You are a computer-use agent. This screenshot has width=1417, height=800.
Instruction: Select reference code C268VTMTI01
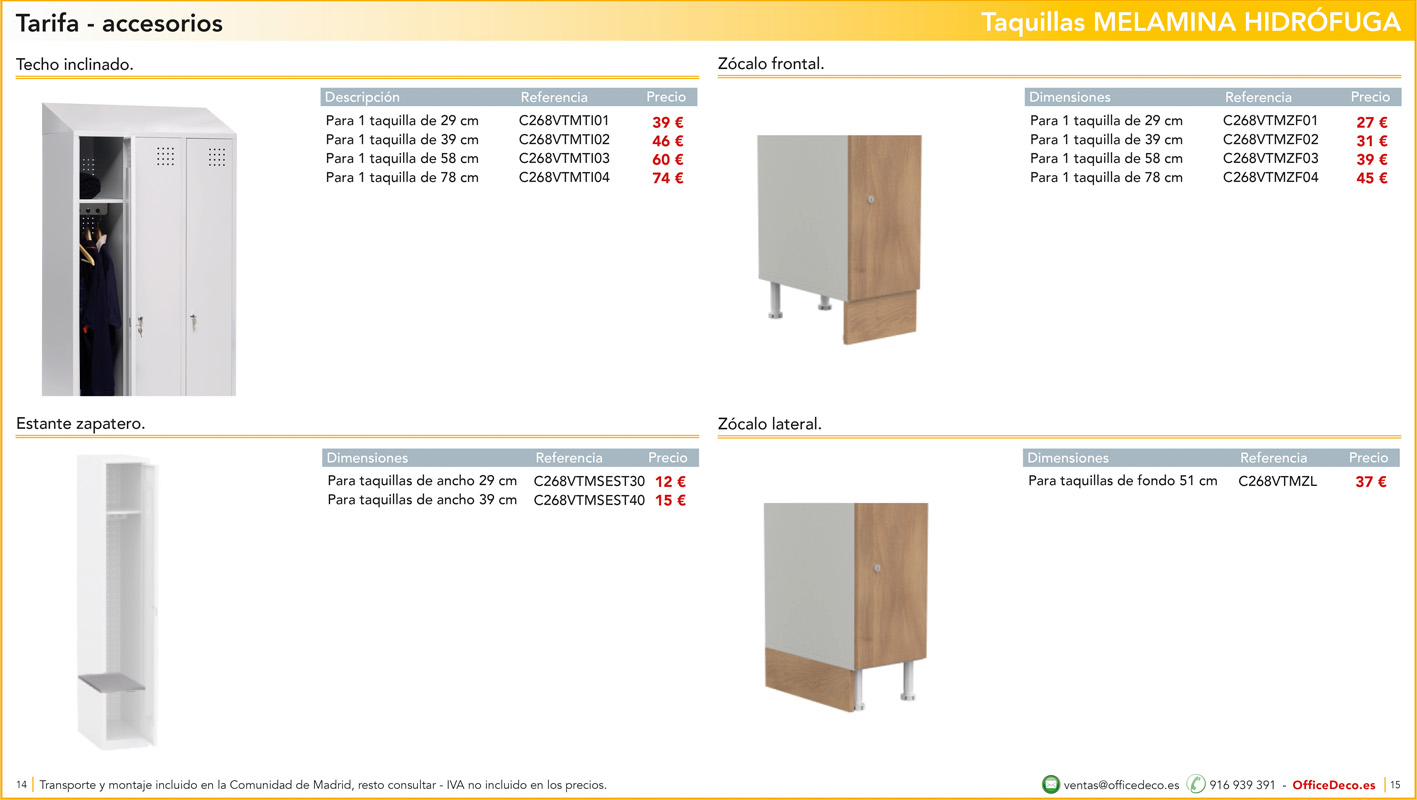pyautogui.click(x=563, y=121)
